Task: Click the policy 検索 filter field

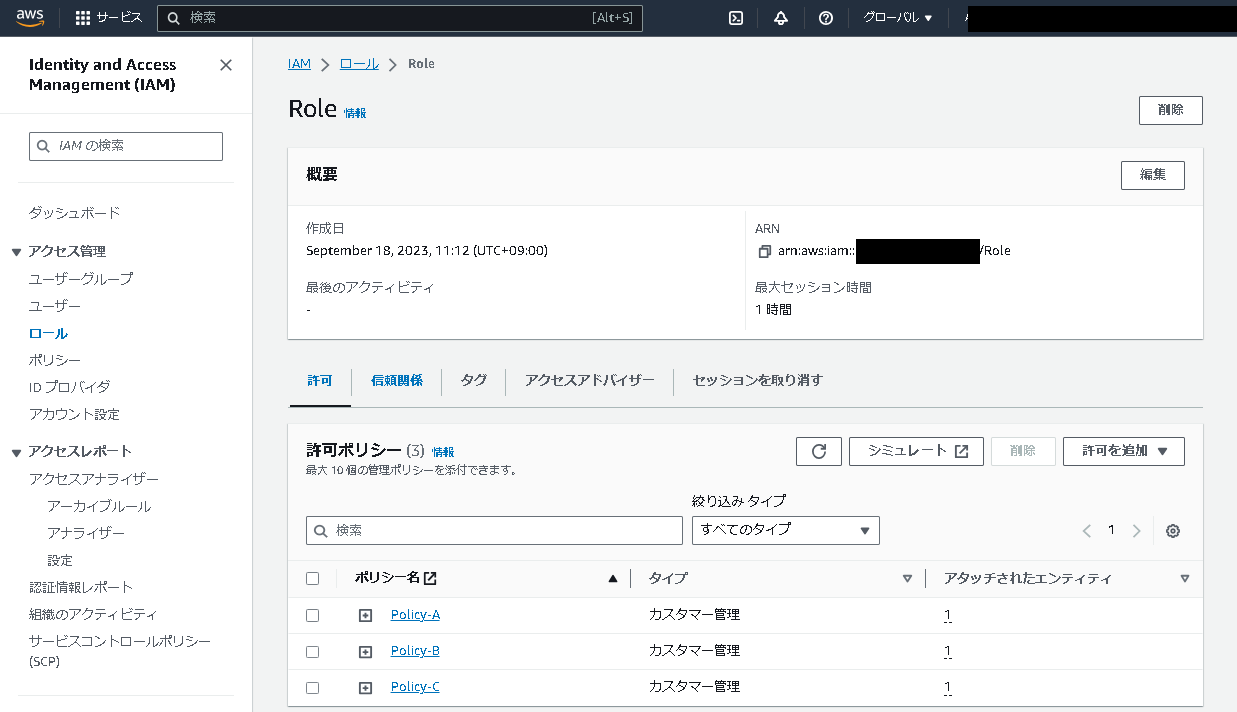Action: (x=494, y=530)
